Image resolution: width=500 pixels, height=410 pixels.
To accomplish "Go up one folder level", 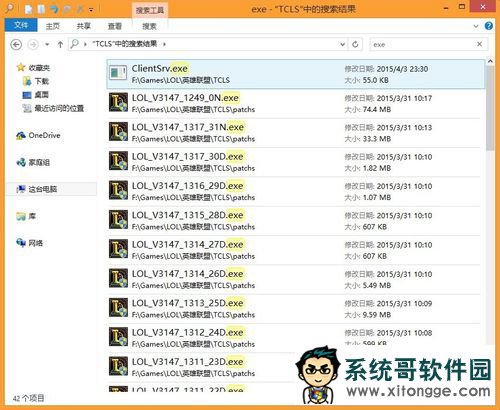I will coord(60,44).
